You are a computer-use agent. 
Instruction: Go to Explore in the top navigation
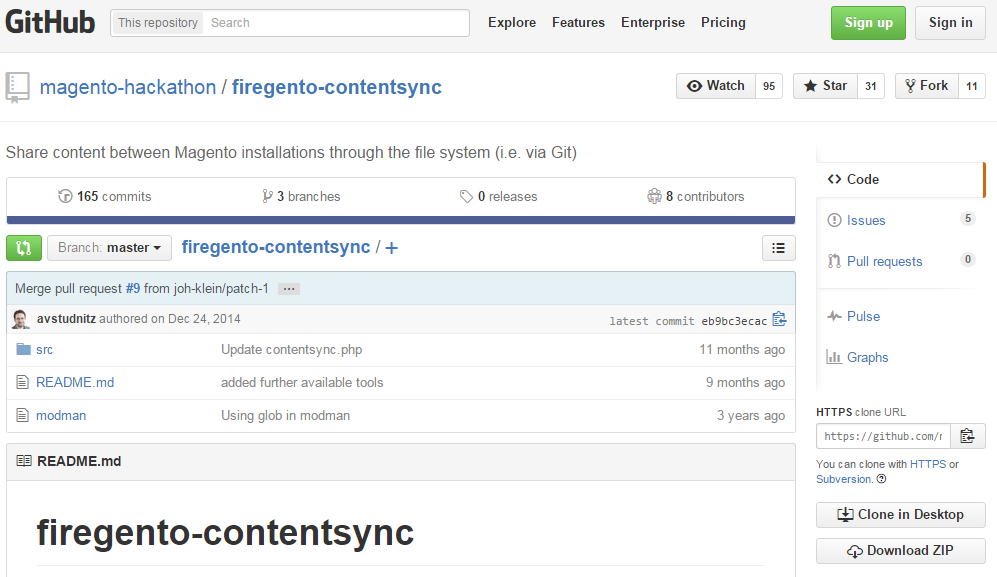coord(512,23)
